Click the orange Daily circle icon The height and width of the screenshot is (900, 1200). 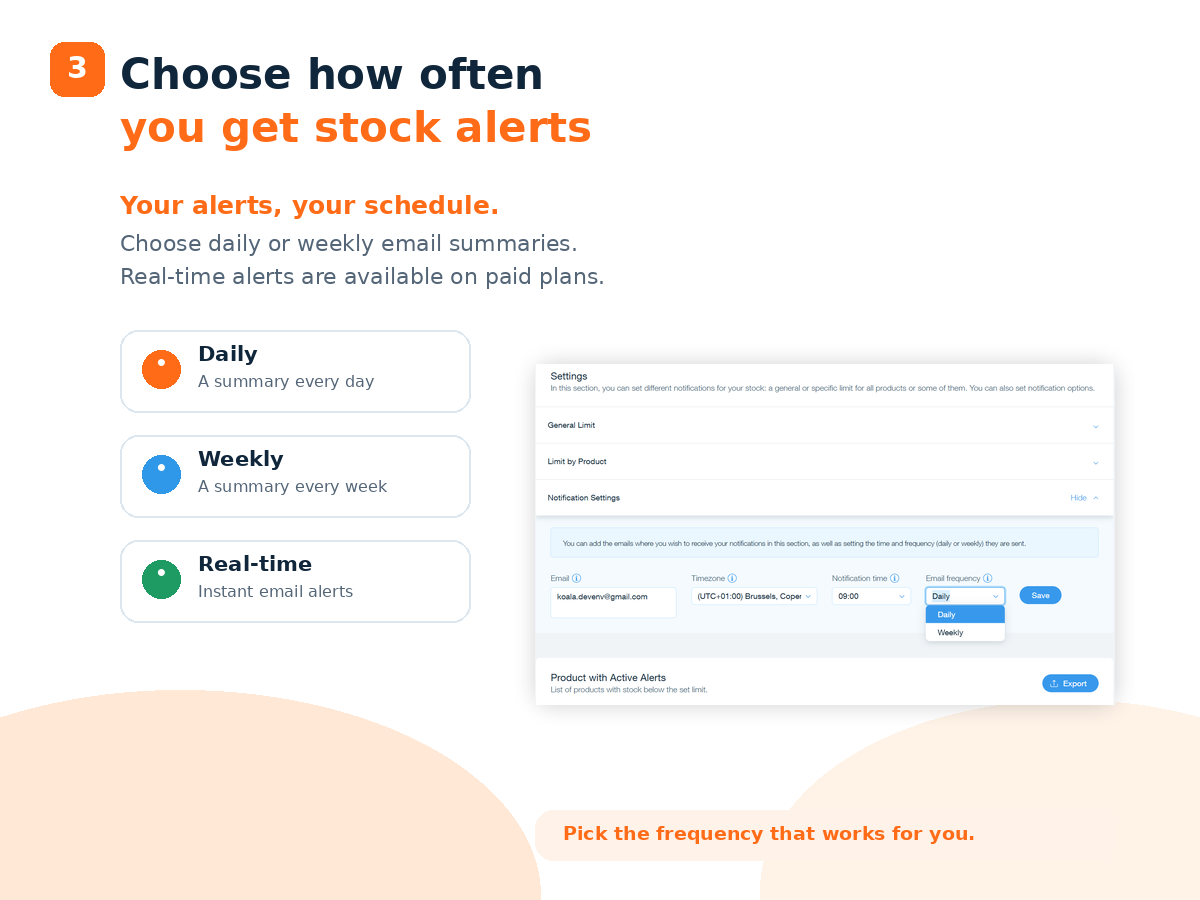pyautogui.click(x=161, y=369)
